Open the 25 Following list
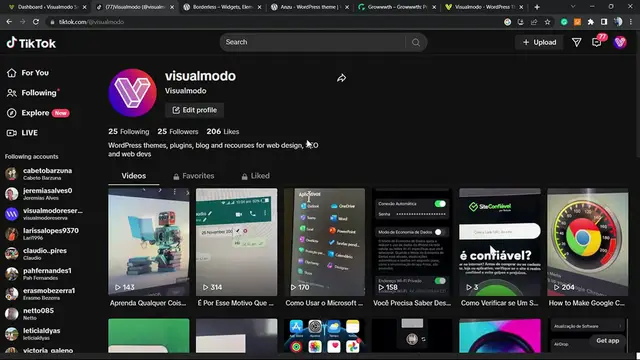 129,131
